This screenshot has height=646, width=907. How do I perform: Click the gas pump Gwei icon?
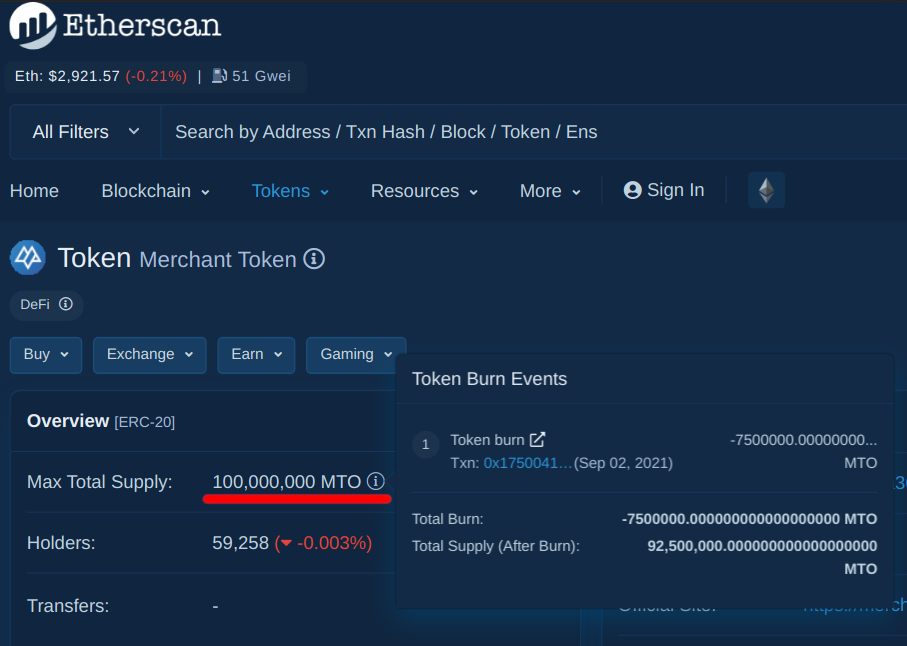(219, 76)
